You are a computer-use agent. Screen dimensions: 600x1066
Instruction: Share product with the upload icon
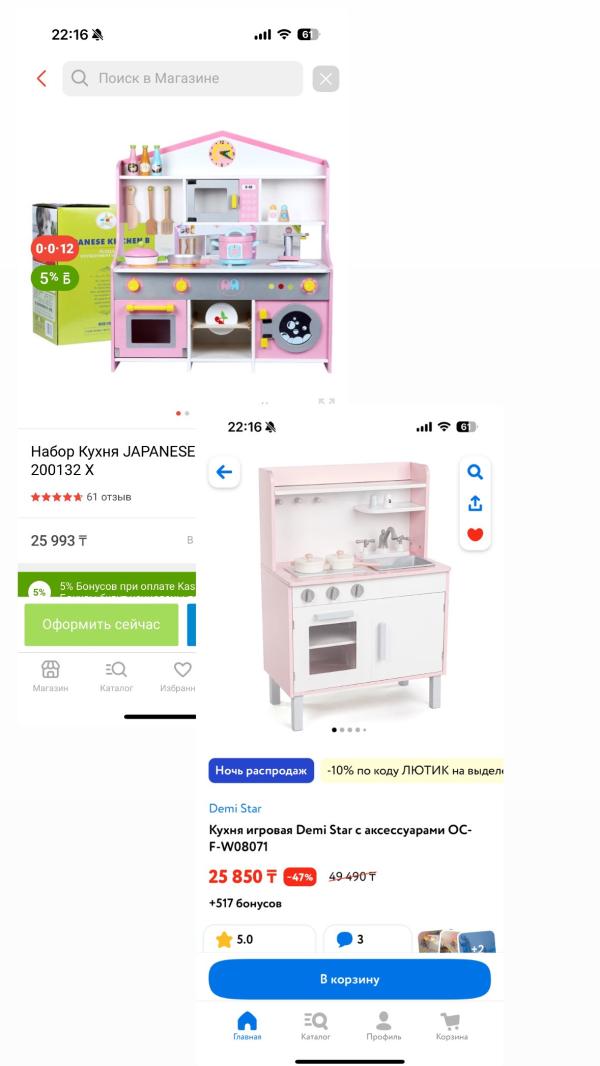coord(475,503)
